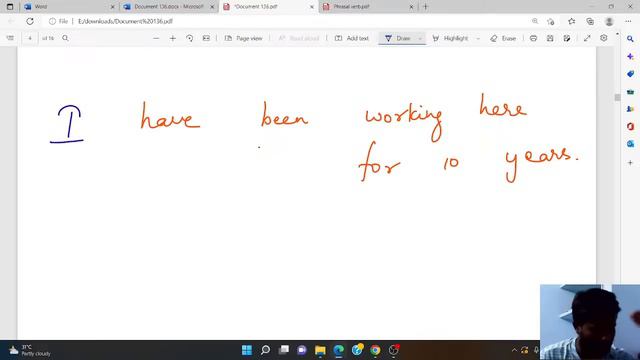Click the Read aloud button
The width and height of the screenshot is (640, 360).
point(298,38)
